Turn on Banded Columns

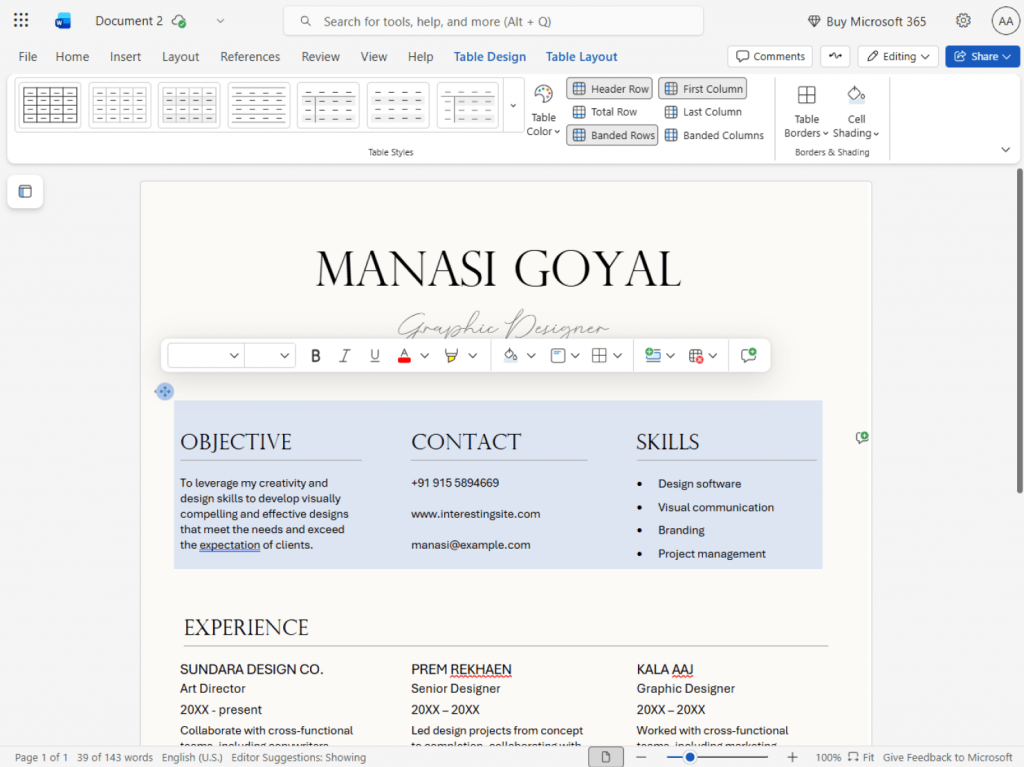[x=714, y=135]
